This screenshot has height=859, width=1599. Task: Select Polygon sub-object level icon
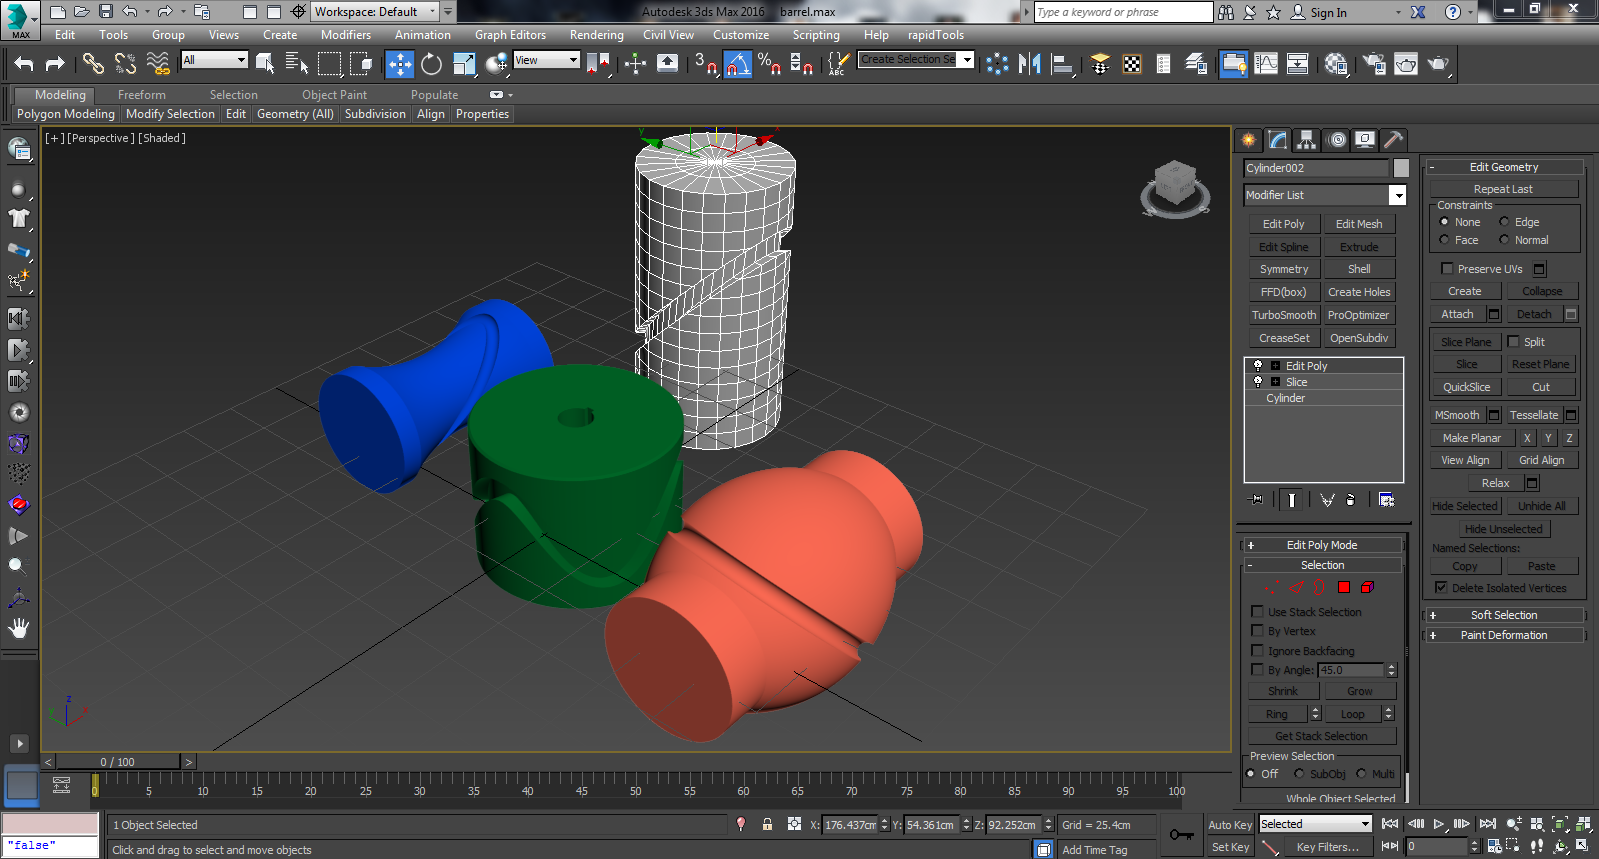[1344, 587]
